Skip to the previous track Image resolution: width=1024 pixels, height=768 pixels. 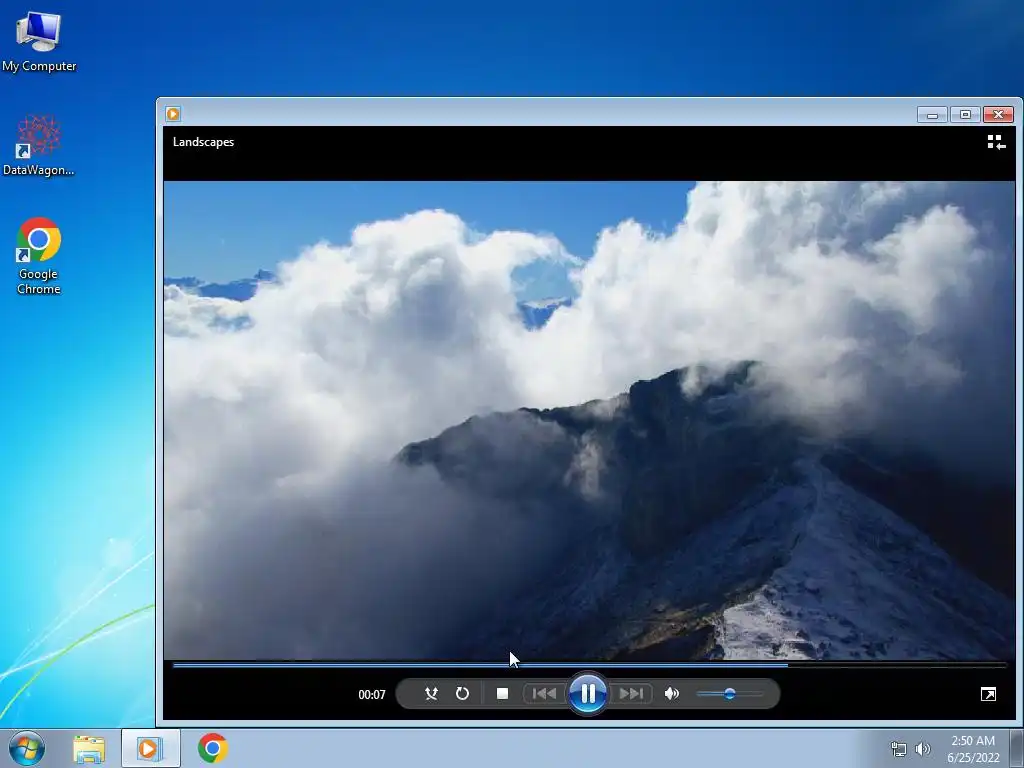(544, 694)
